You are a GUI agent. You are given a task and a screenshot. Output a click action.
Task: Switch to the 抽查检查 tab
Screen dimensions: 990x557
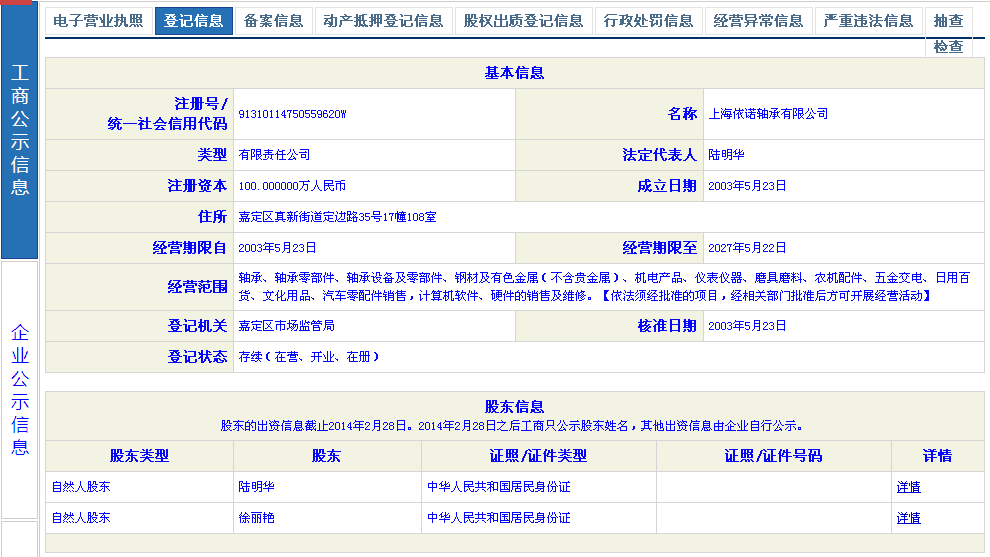pyautogui.click(x=948, y=32)
